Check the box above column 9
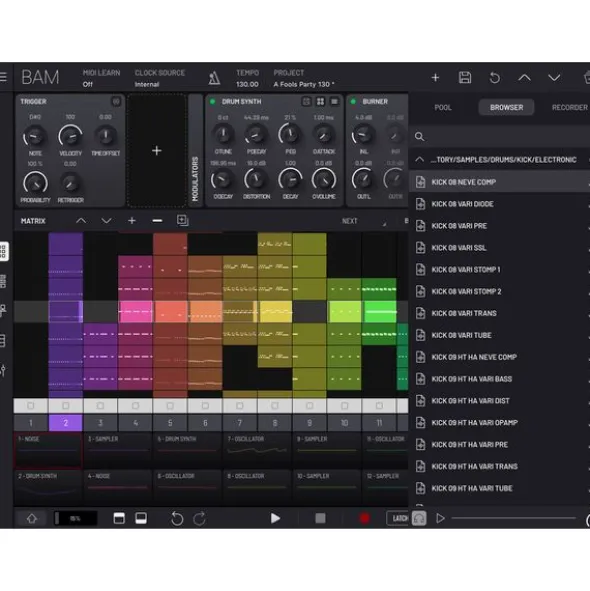This screenshot has height=591, width=590. click(x=310, y=406)
